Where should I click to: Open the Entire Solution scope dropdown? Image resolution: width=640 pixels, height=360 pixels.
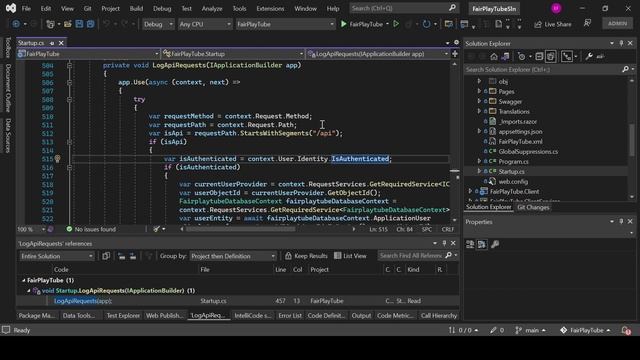coord(57,256)
